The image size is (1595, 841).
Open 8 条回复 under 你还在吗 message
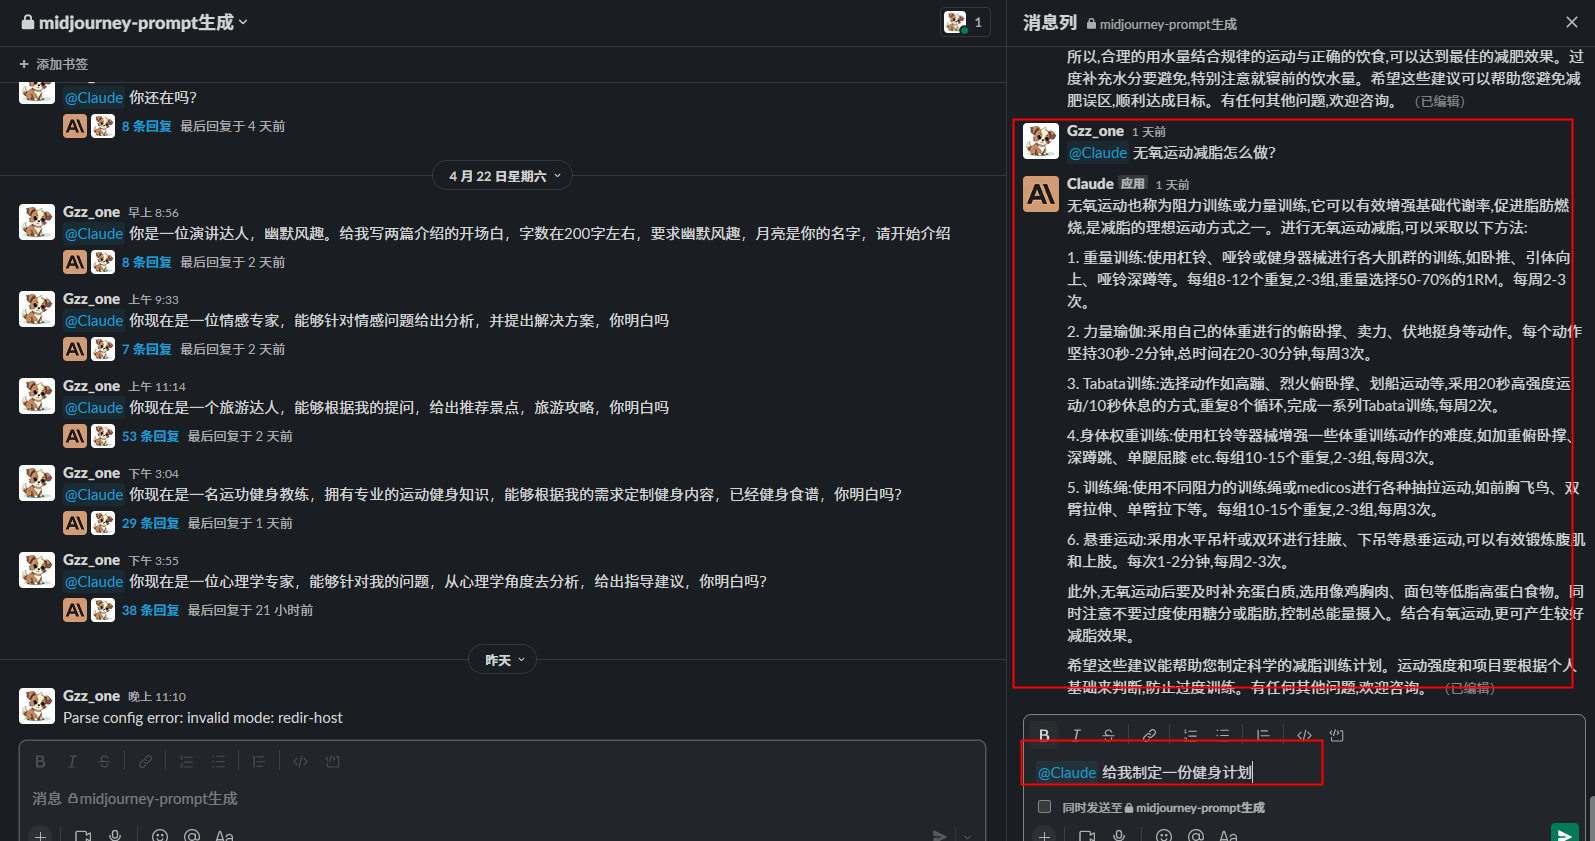click(x=147, y=126)
